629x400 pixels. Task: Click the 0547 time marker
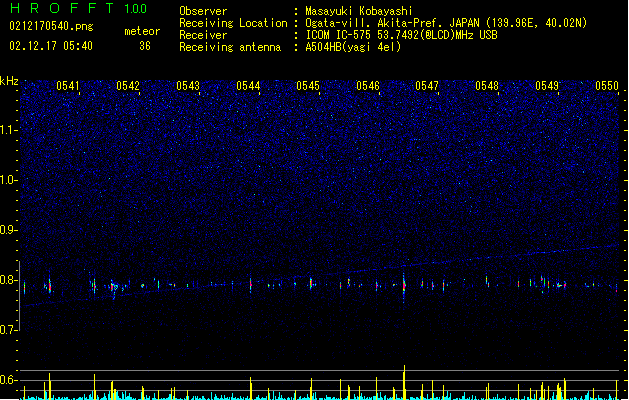click(x=427, y=86)
